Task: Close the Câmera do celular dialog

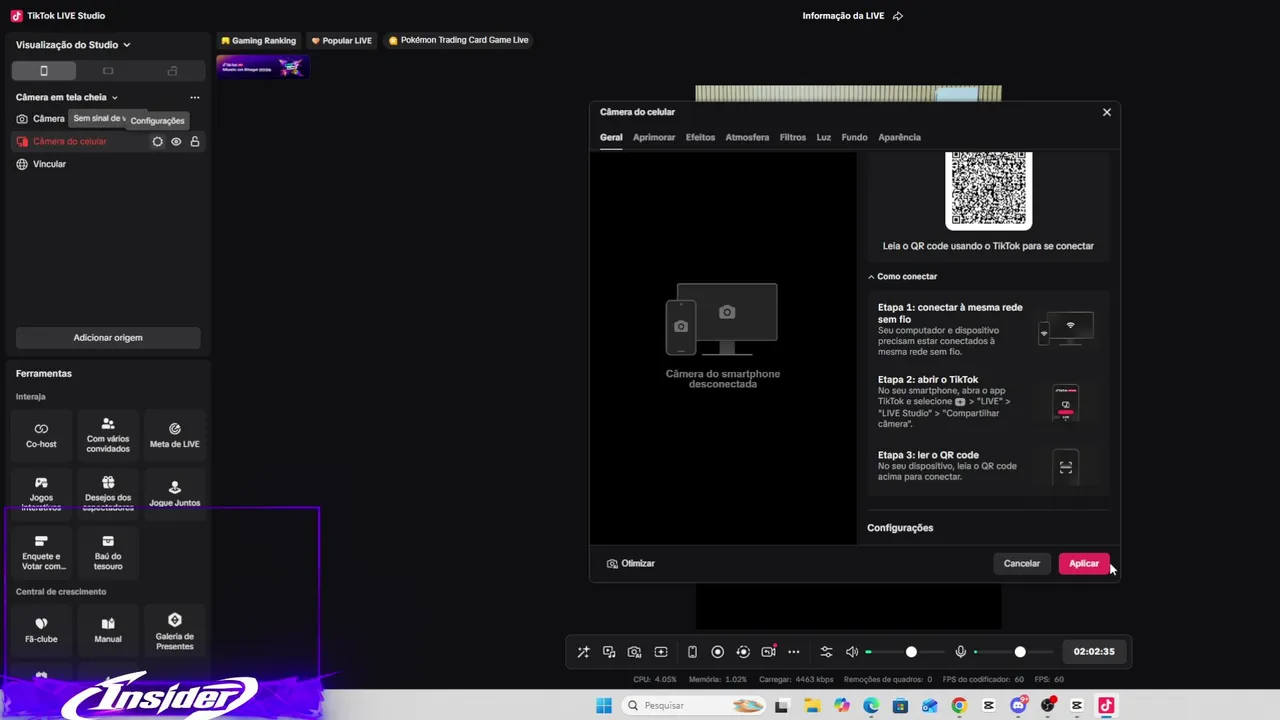Action: 1107,112
